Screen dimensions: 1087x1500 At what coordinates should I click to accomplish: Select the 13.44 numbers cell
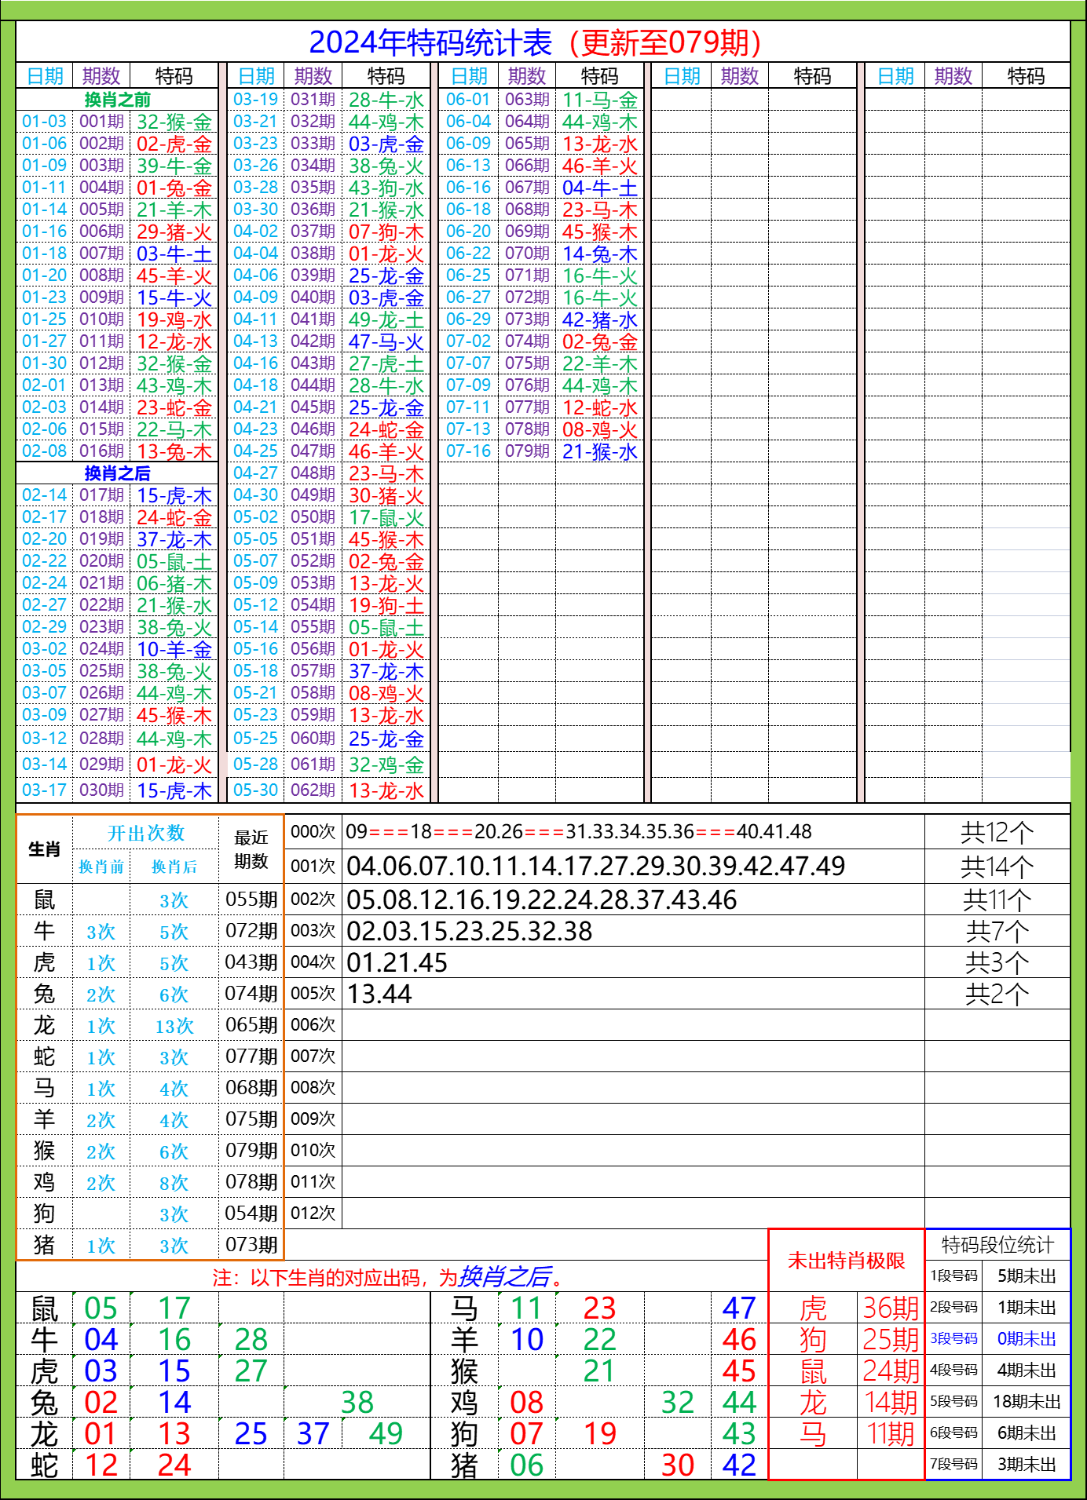point(379,994)
